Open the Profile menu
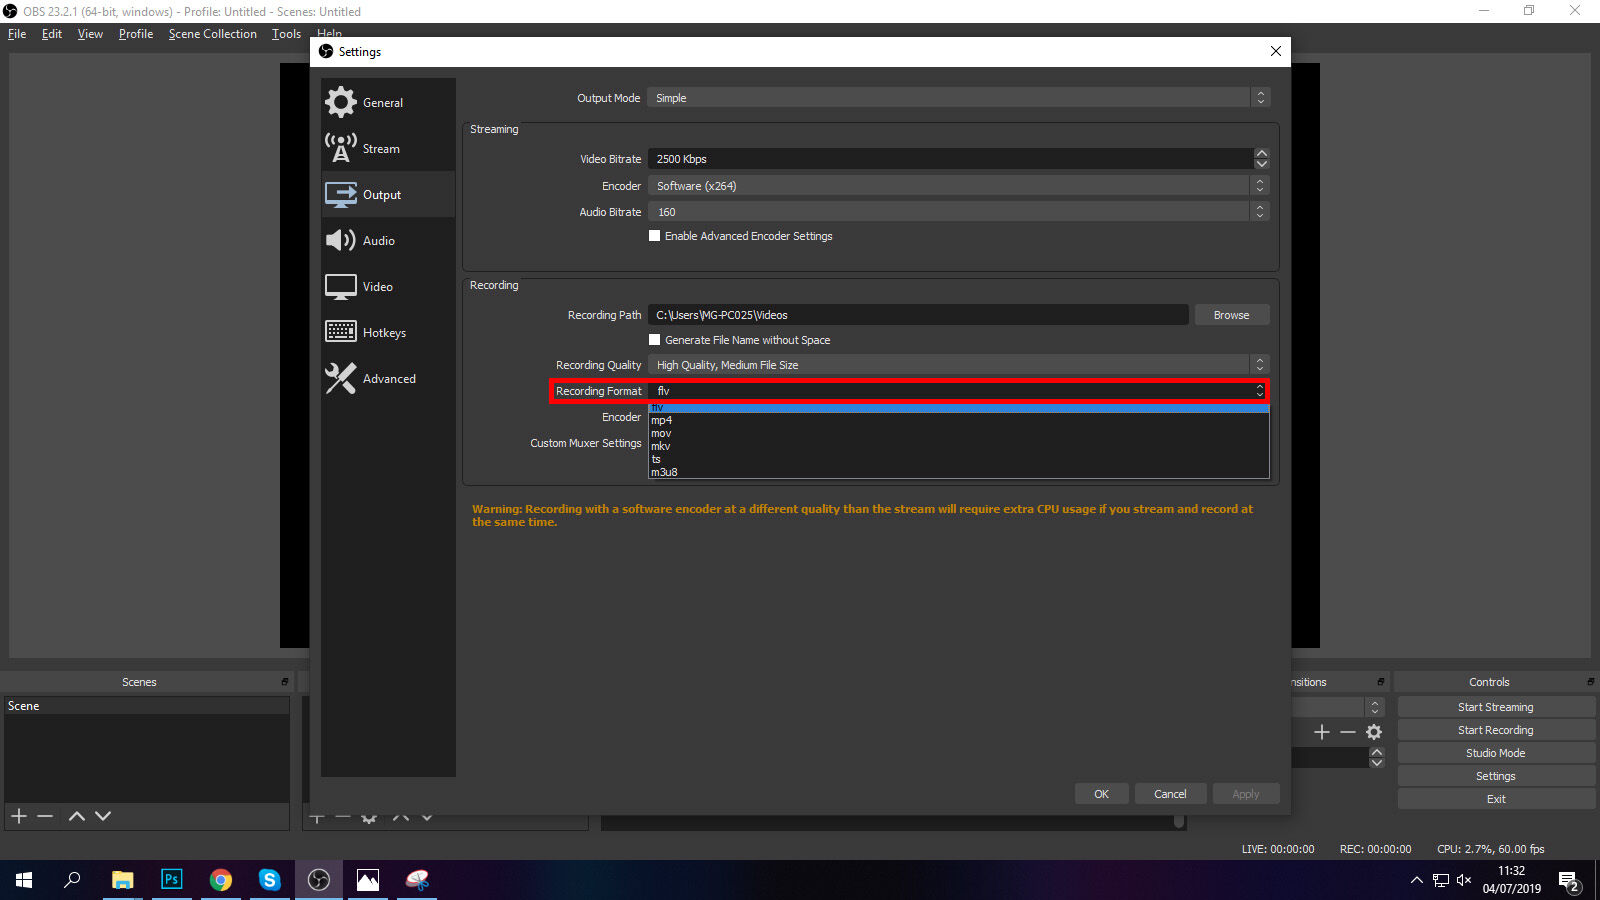 135,34
